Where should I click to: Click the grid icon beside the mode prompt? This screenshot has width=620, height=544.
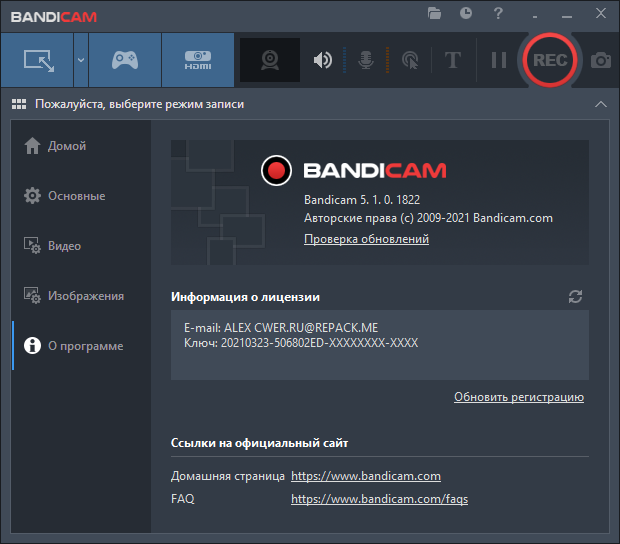pos(19,104)
